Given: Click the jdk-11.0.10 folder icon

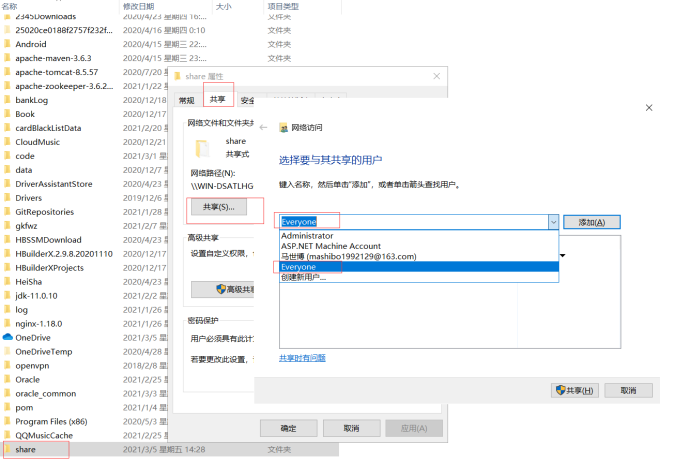Looking at the screenshot, I should pyautogui.click(x=7, y=296).
